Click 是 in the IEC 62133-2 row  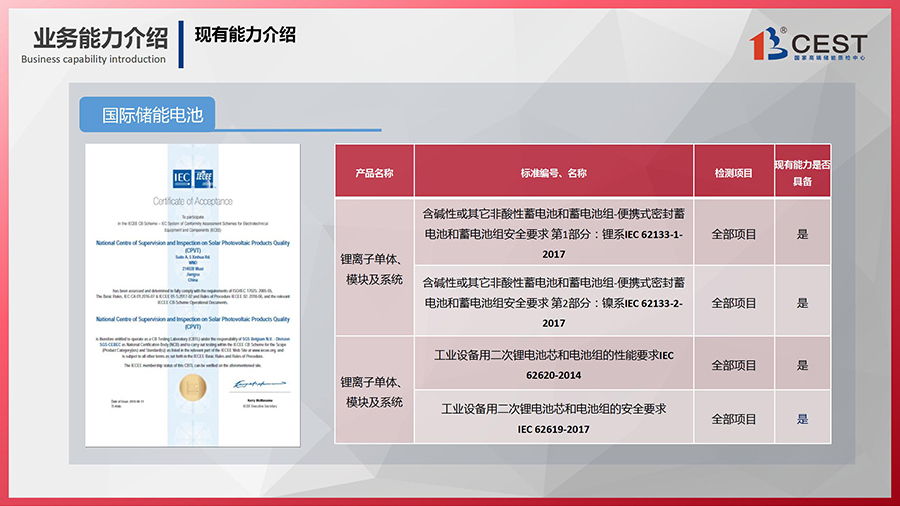[802, 303]
